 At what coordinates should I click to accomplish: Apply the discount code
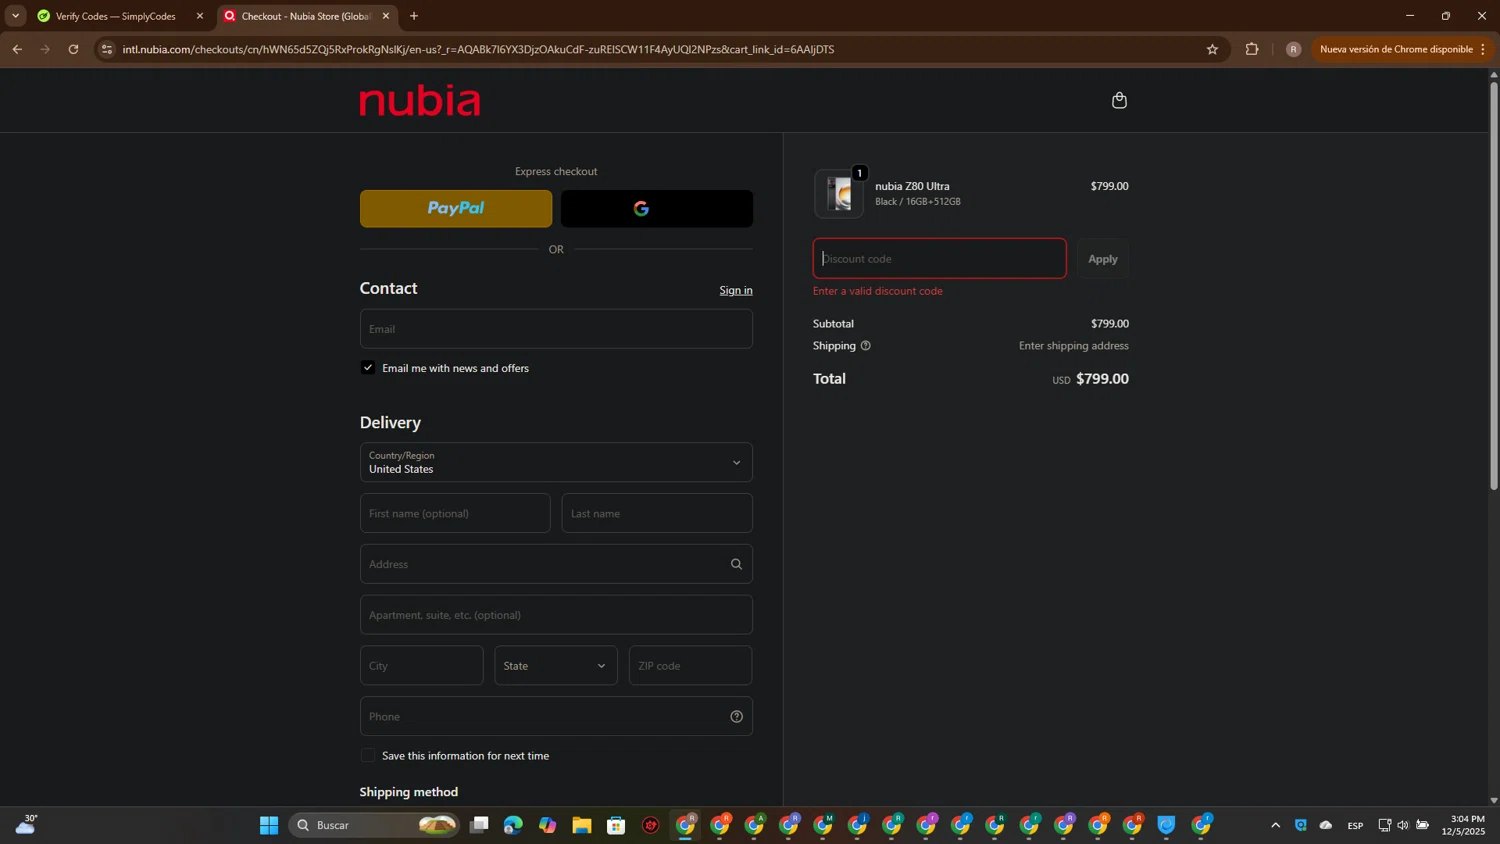[1103, 259]
